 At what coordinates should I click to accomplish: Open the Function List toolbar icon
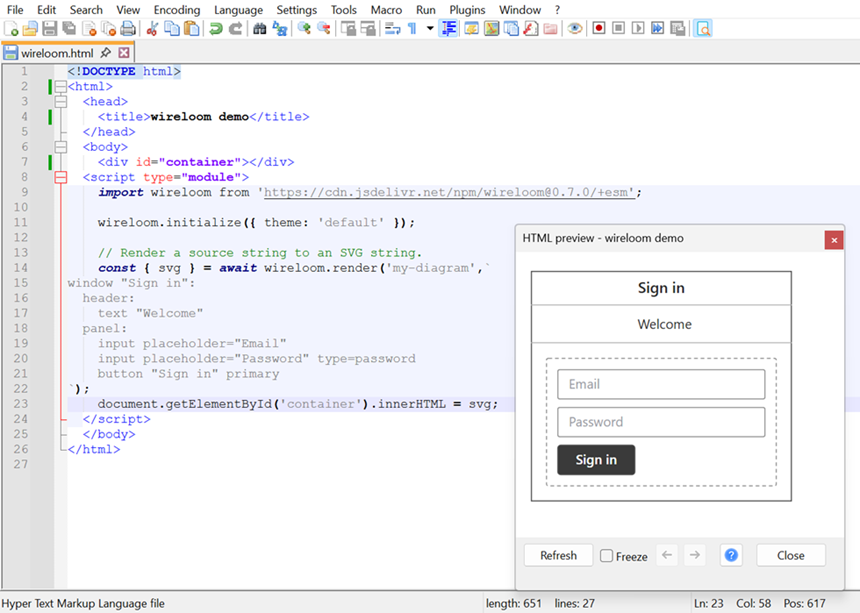[x=531, y=29]
